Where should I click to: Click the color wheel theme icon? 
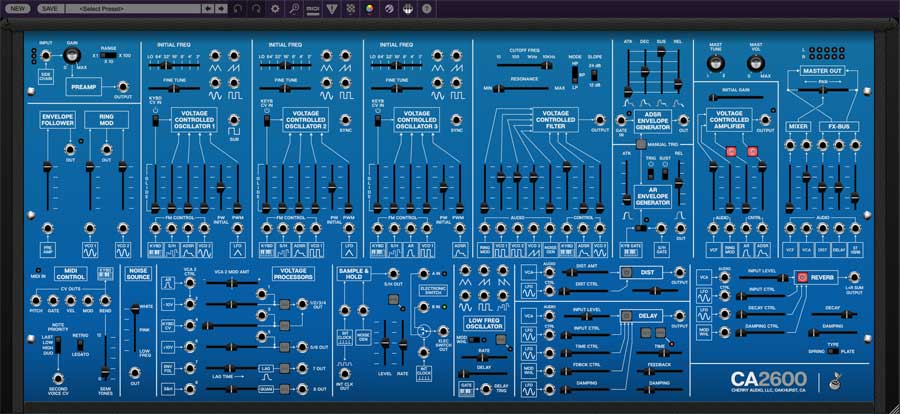coord(369,9)
